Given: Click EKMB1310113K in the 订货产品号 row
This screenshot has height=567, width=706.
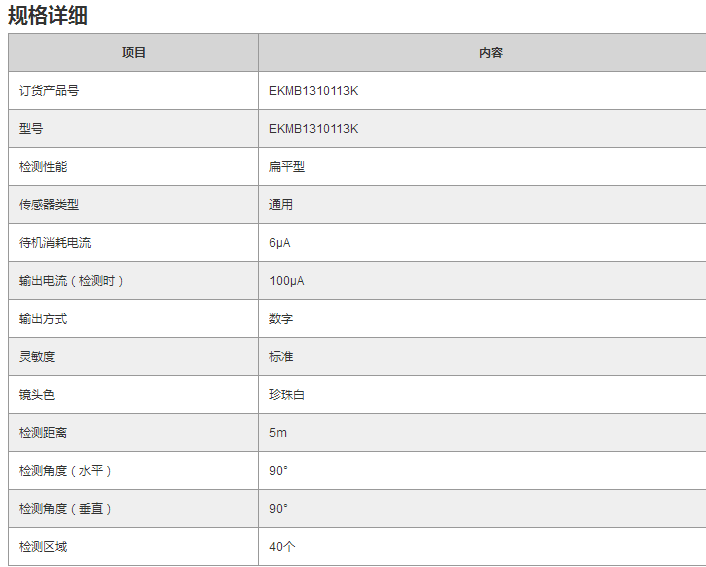Looking at the screenshot, I should click(x=314, y=91).
